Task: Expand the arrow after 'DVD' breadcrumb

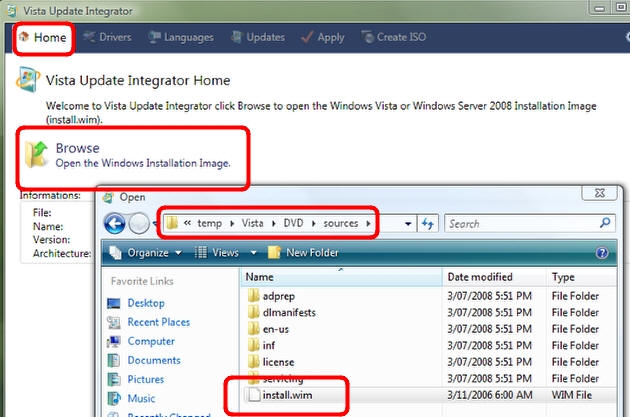Action: click(x=313, y=224)
